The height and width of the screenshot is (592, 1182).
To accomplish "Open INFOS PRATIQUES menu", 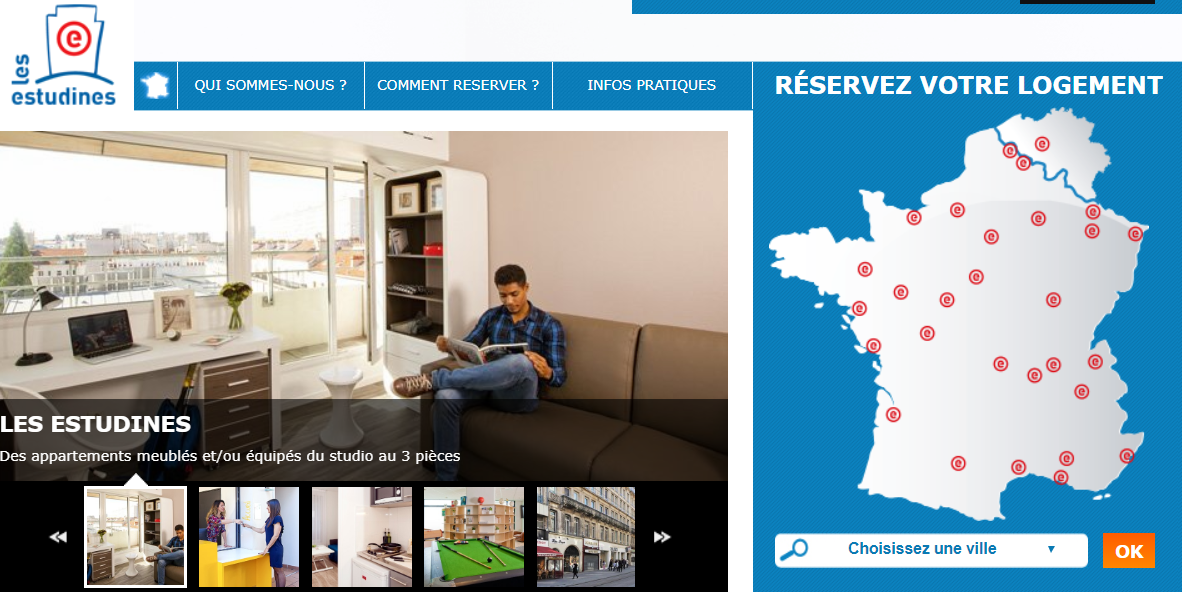I will click(652, 85).
